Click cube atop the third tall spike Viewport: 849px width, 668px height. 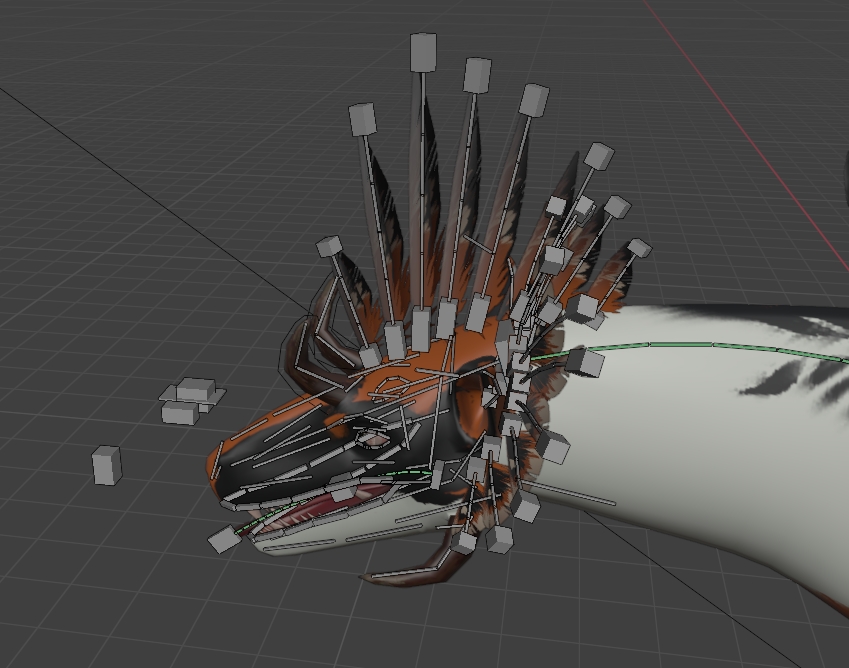[x=534, y=99]
